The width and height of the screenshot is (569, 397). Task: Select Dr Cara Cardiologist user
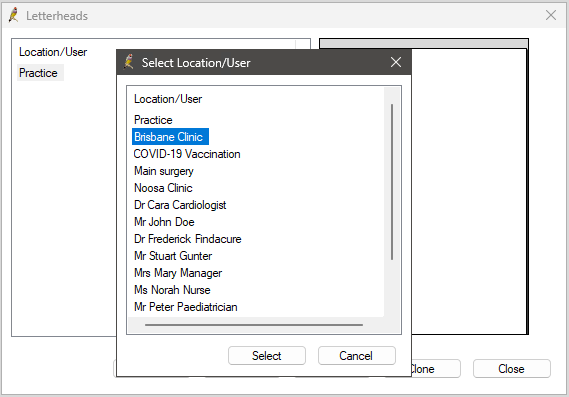[180, 205]
